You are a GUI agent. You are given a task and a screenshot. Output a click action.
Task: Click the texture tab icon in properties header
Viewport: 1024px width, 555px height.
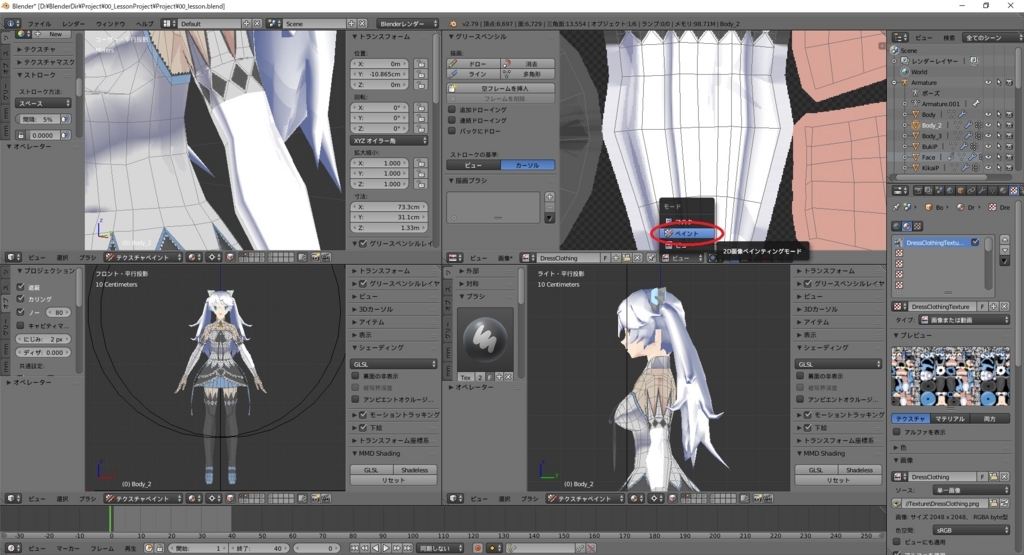click(x=1014, y=191)
